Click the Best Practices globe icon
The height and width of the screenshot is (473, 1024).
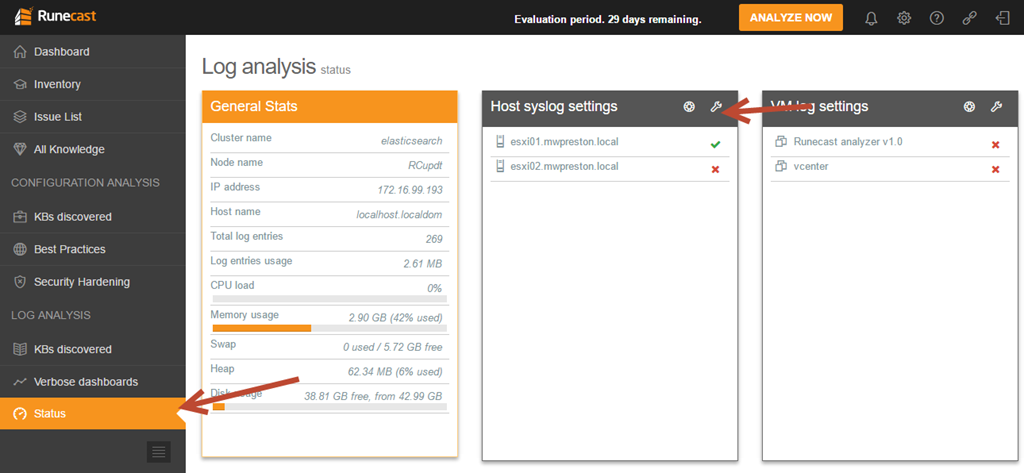click(x=20, y=249)
